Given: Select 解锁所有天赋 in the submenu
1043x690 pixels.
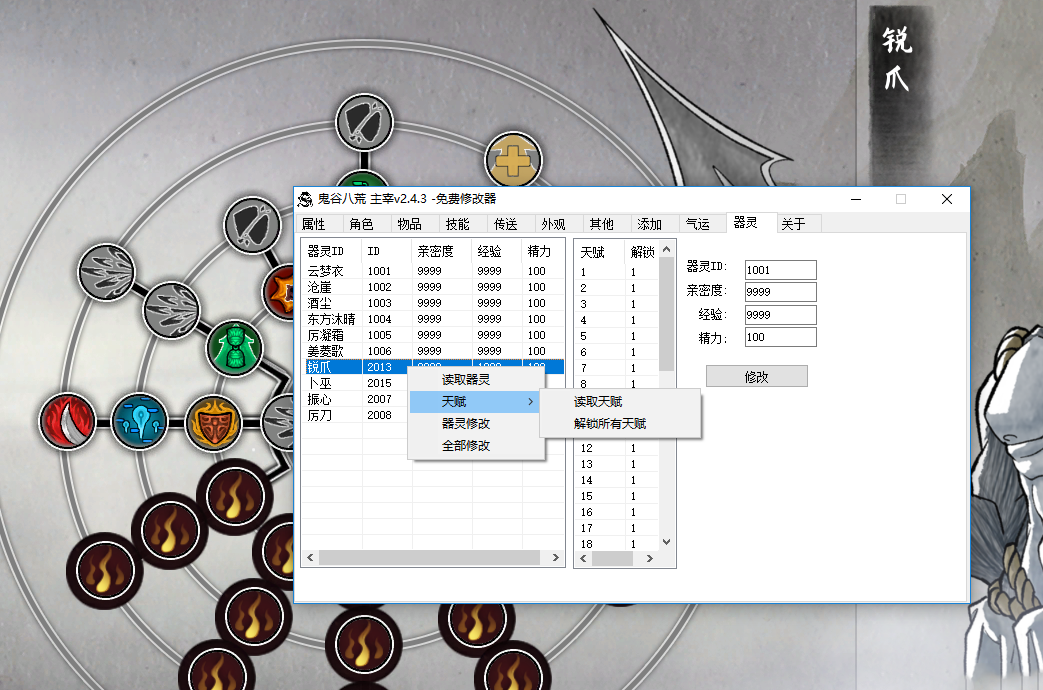Looking at the screenshot, I should point(620,423).
